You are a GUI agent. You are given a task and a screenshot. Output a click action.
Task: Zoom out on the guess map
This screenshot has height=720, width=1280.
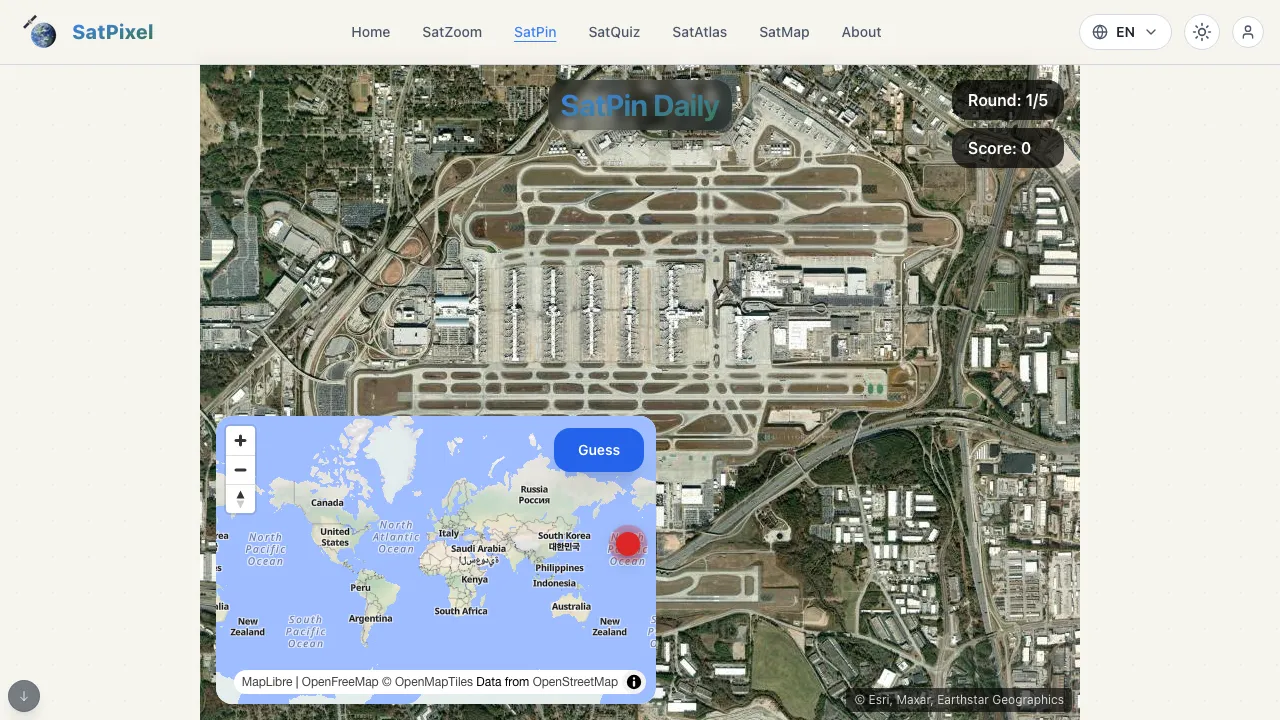(240, 470)
